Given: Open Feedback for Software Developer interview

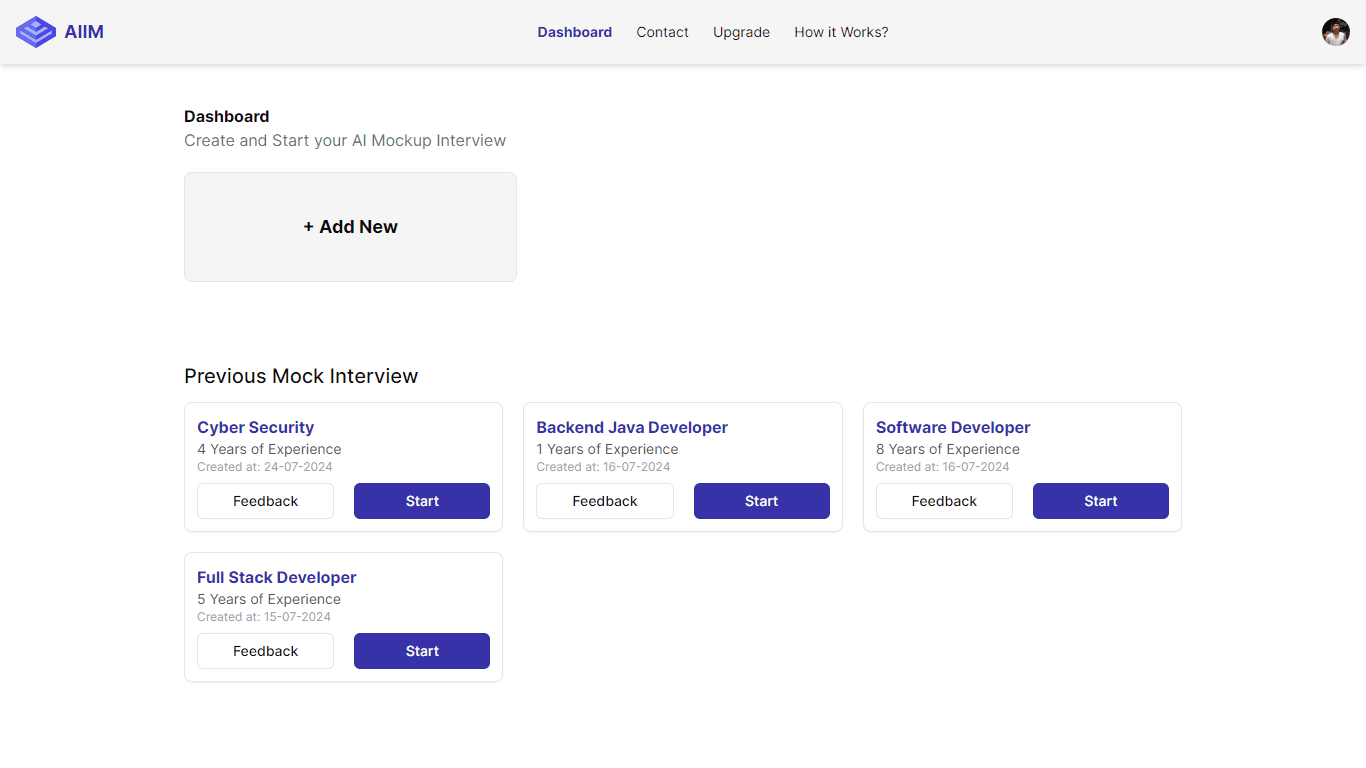Looking at the screenshot, I should (944, 501).
